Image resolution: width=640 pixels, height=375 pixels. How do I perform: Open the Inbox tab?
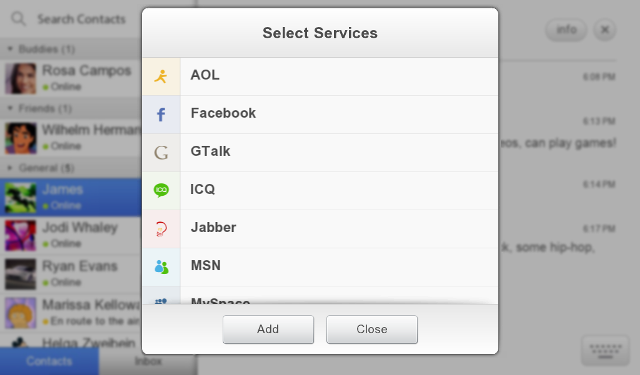click(x=148, y=361)
